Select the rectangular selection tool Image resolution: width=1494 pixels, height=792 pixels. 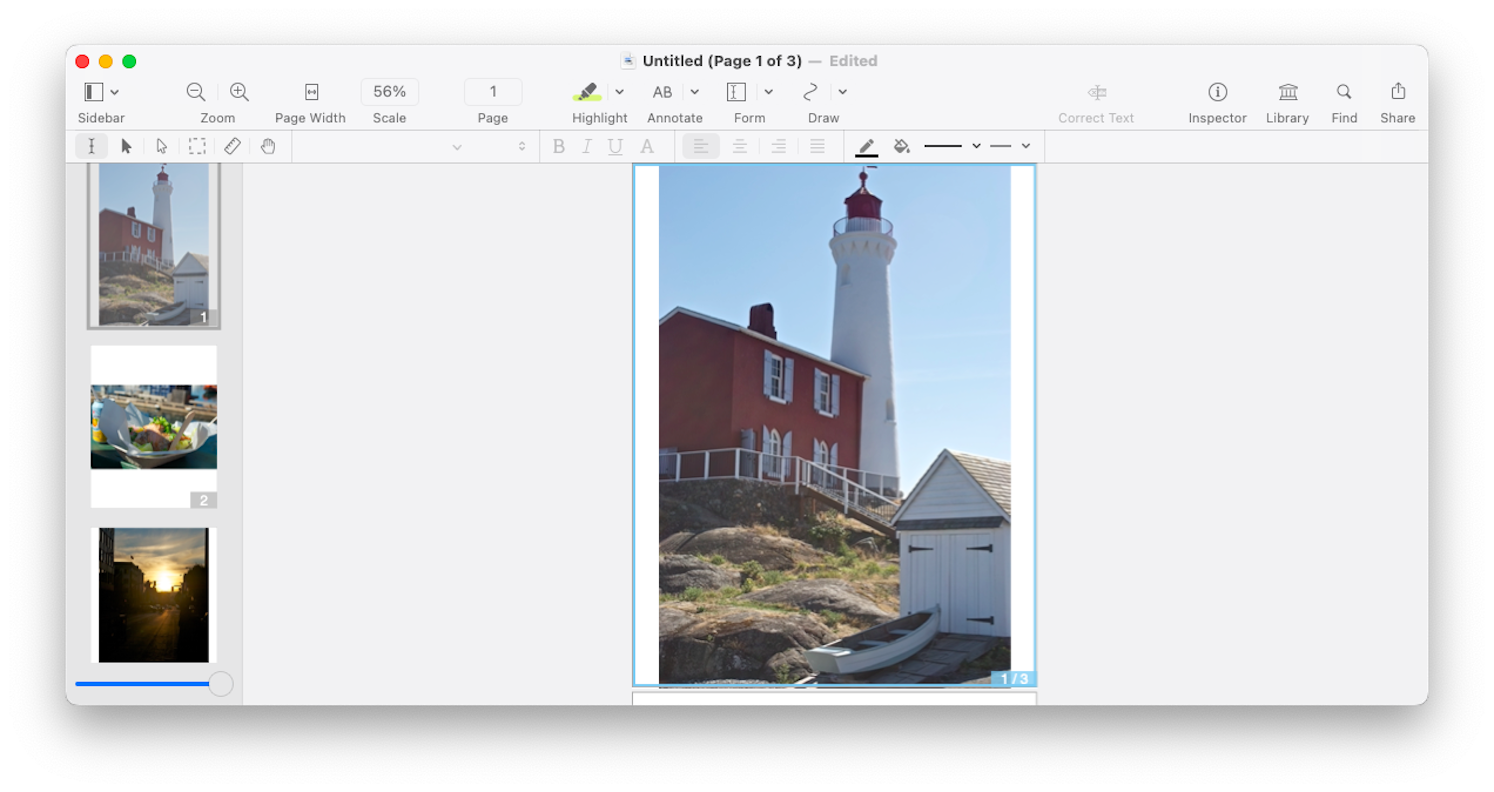(x=197, y=145)
